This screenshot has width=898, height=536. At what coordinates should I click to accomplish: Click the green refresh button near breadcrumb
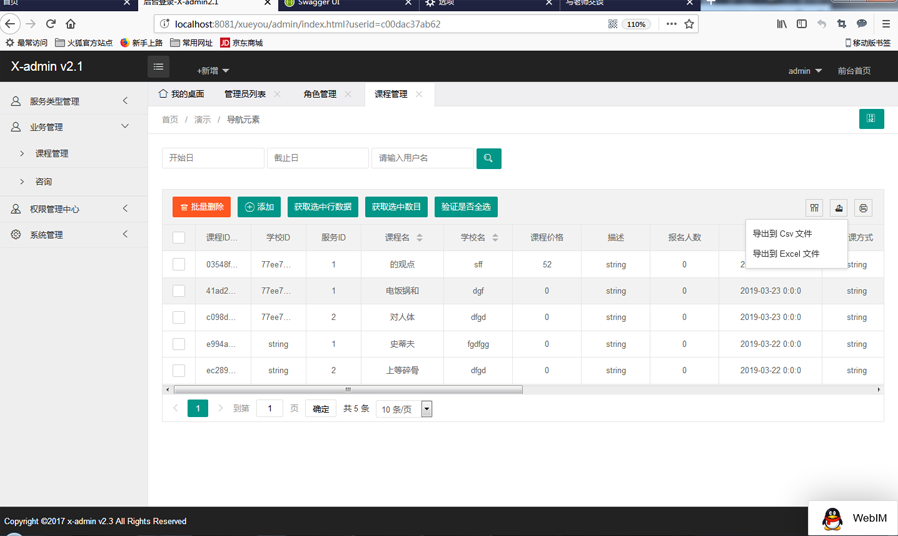point(871,119)
